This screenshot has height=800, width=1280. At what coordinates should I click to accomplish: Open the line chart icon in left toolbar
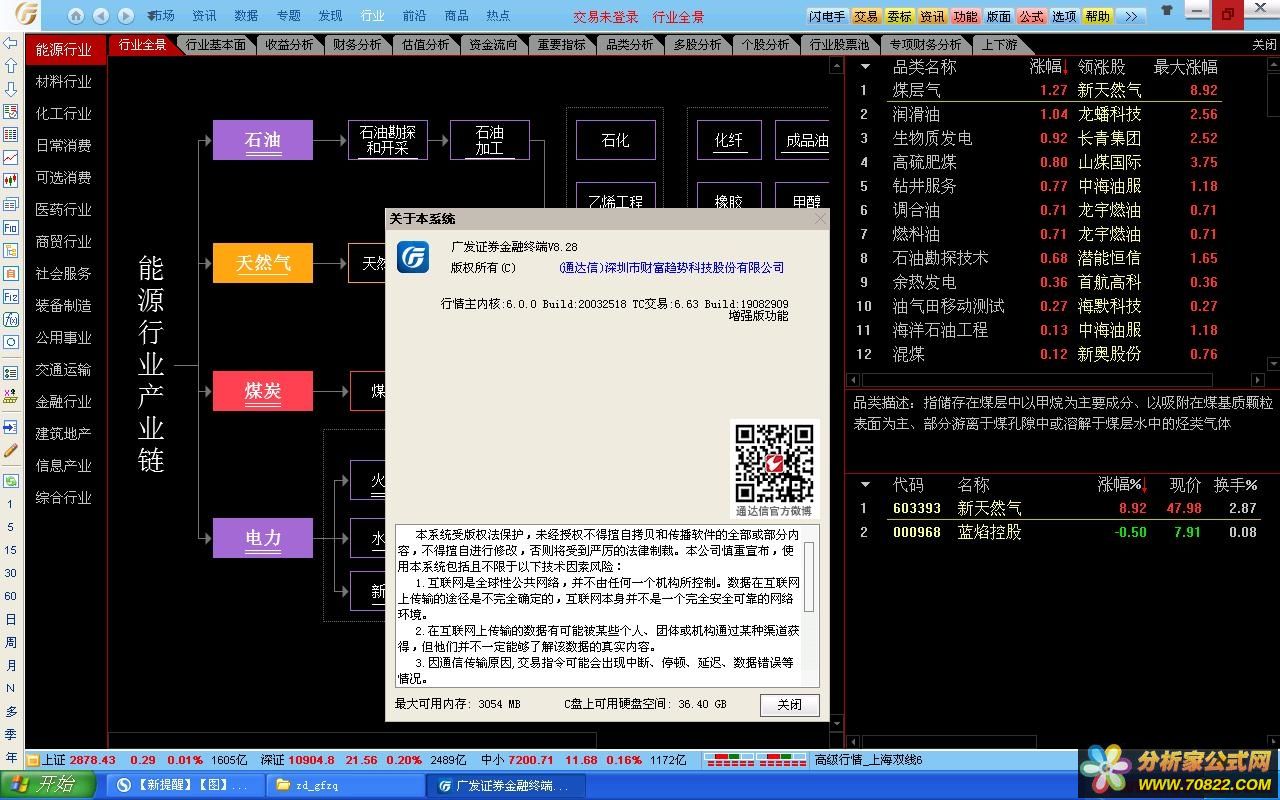(11, 158)
